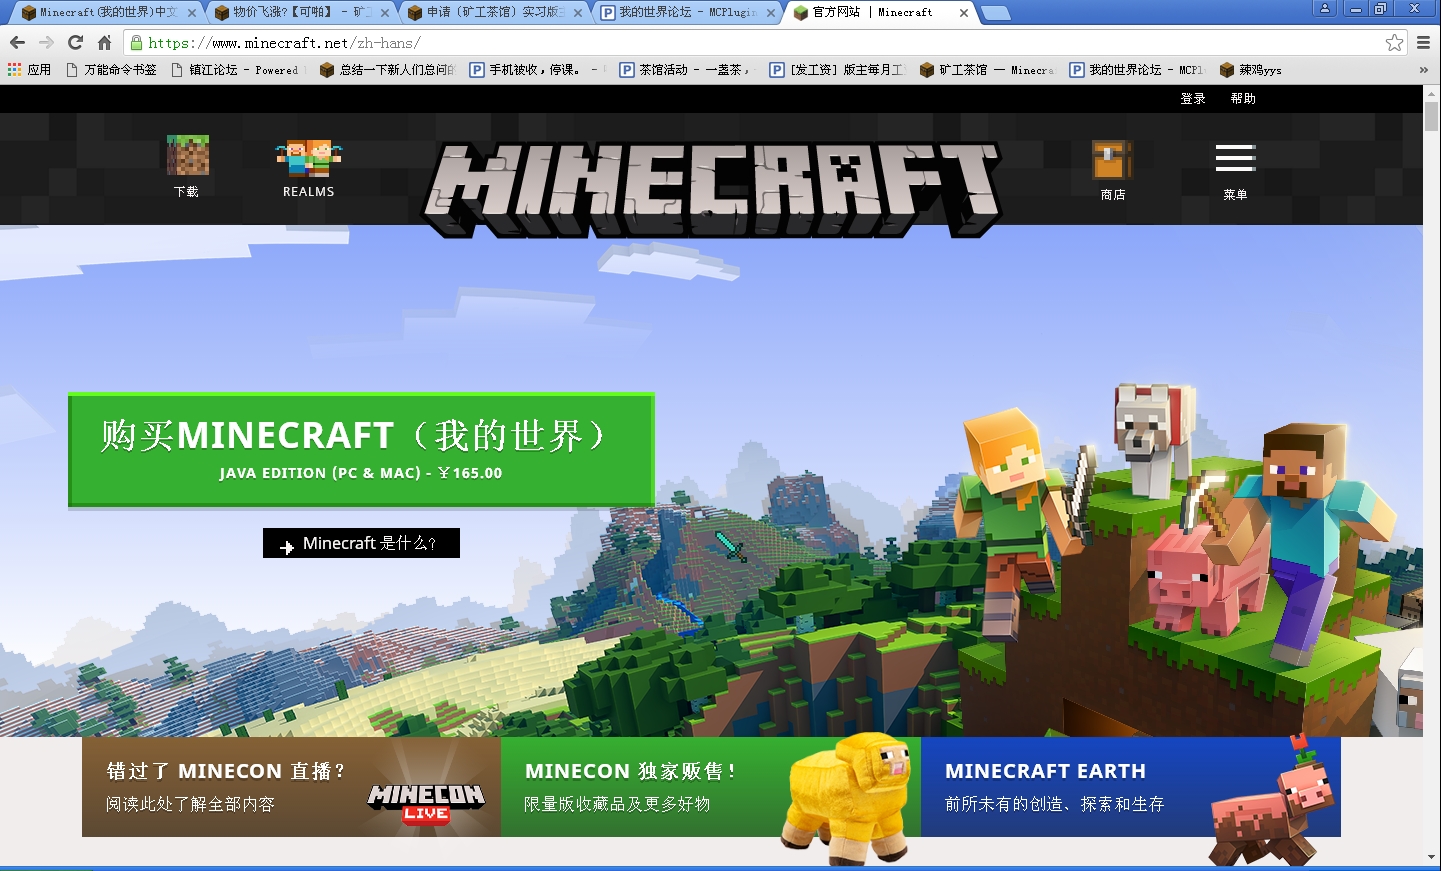Open the 镇江论坛 bookmark
Screen dimensions: 1441x871
[x=235, y=70]
